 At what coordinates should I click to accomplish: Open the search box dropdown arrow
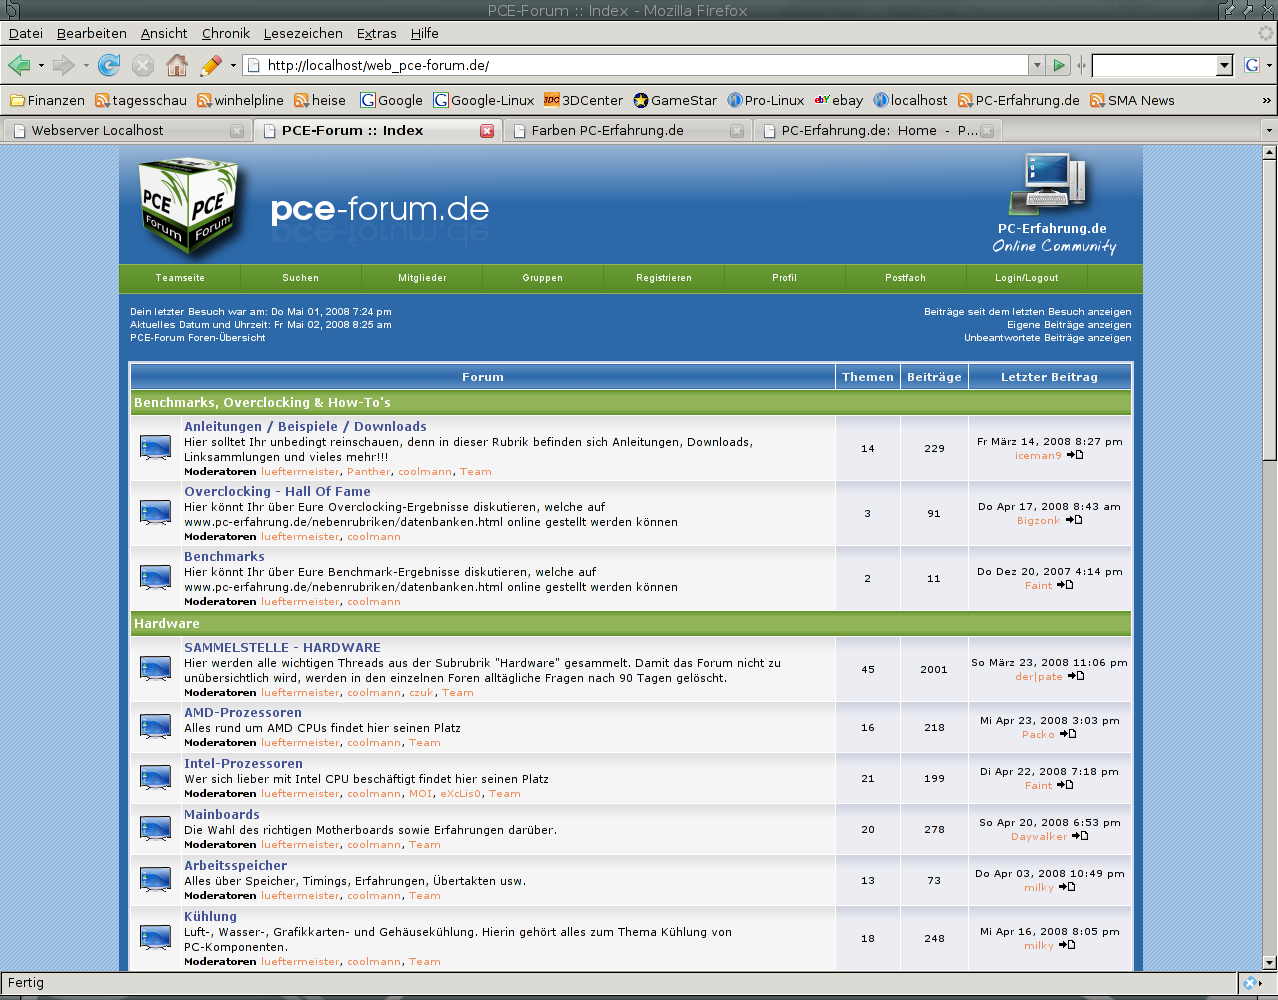1224,66
